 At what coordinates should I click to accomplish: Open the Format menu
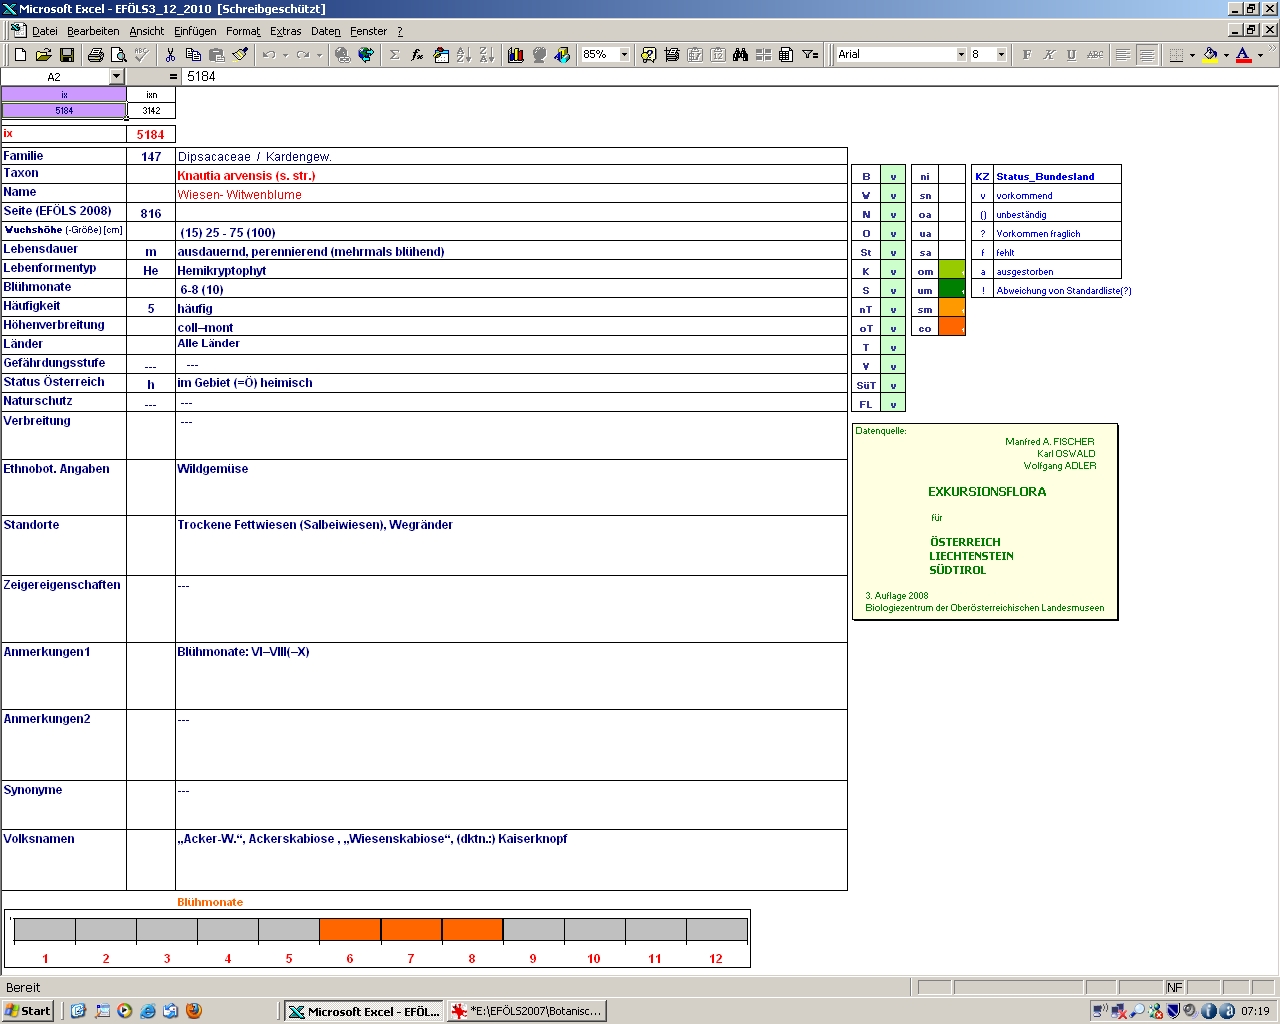click(x=243, y=31)
